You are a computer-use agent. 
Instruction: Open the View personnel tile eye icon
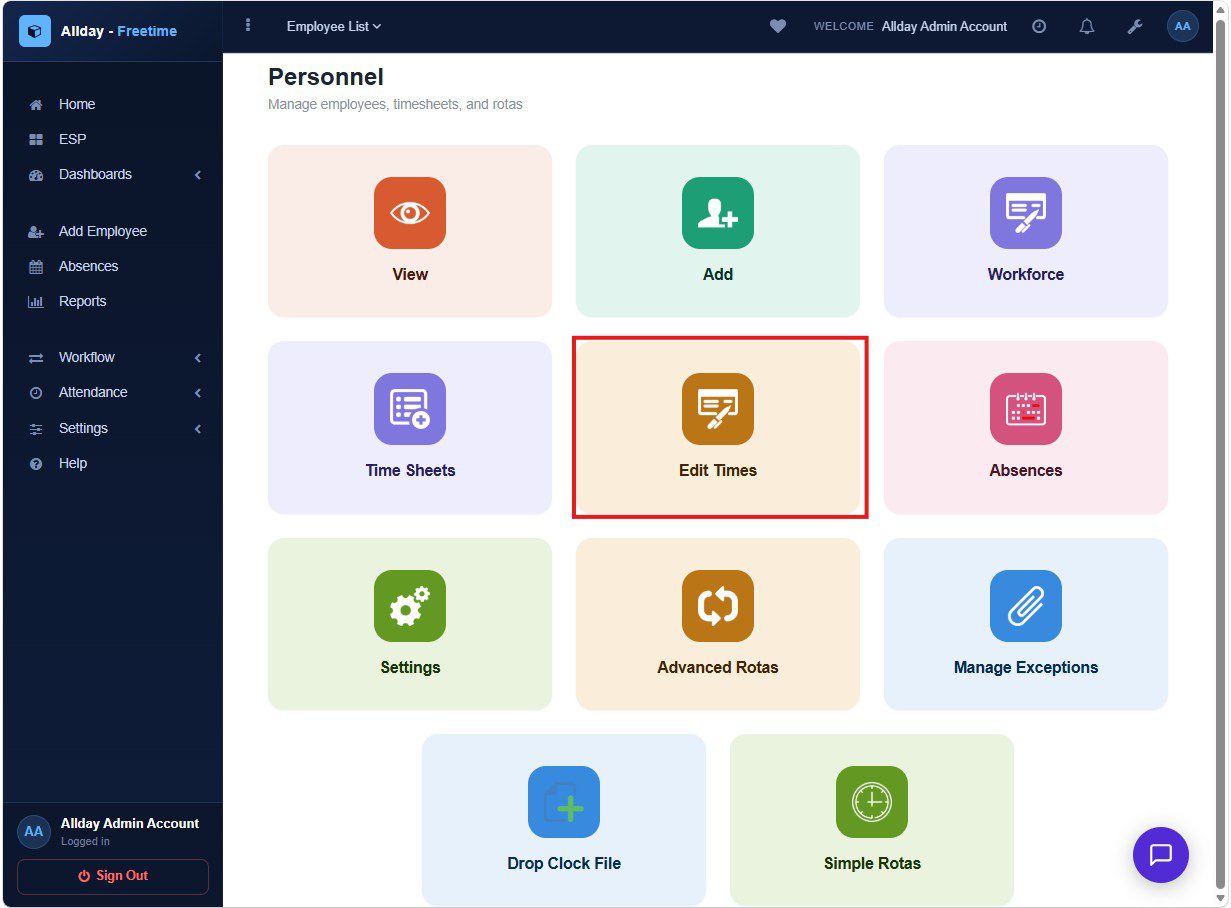click(x=410, y=213)
